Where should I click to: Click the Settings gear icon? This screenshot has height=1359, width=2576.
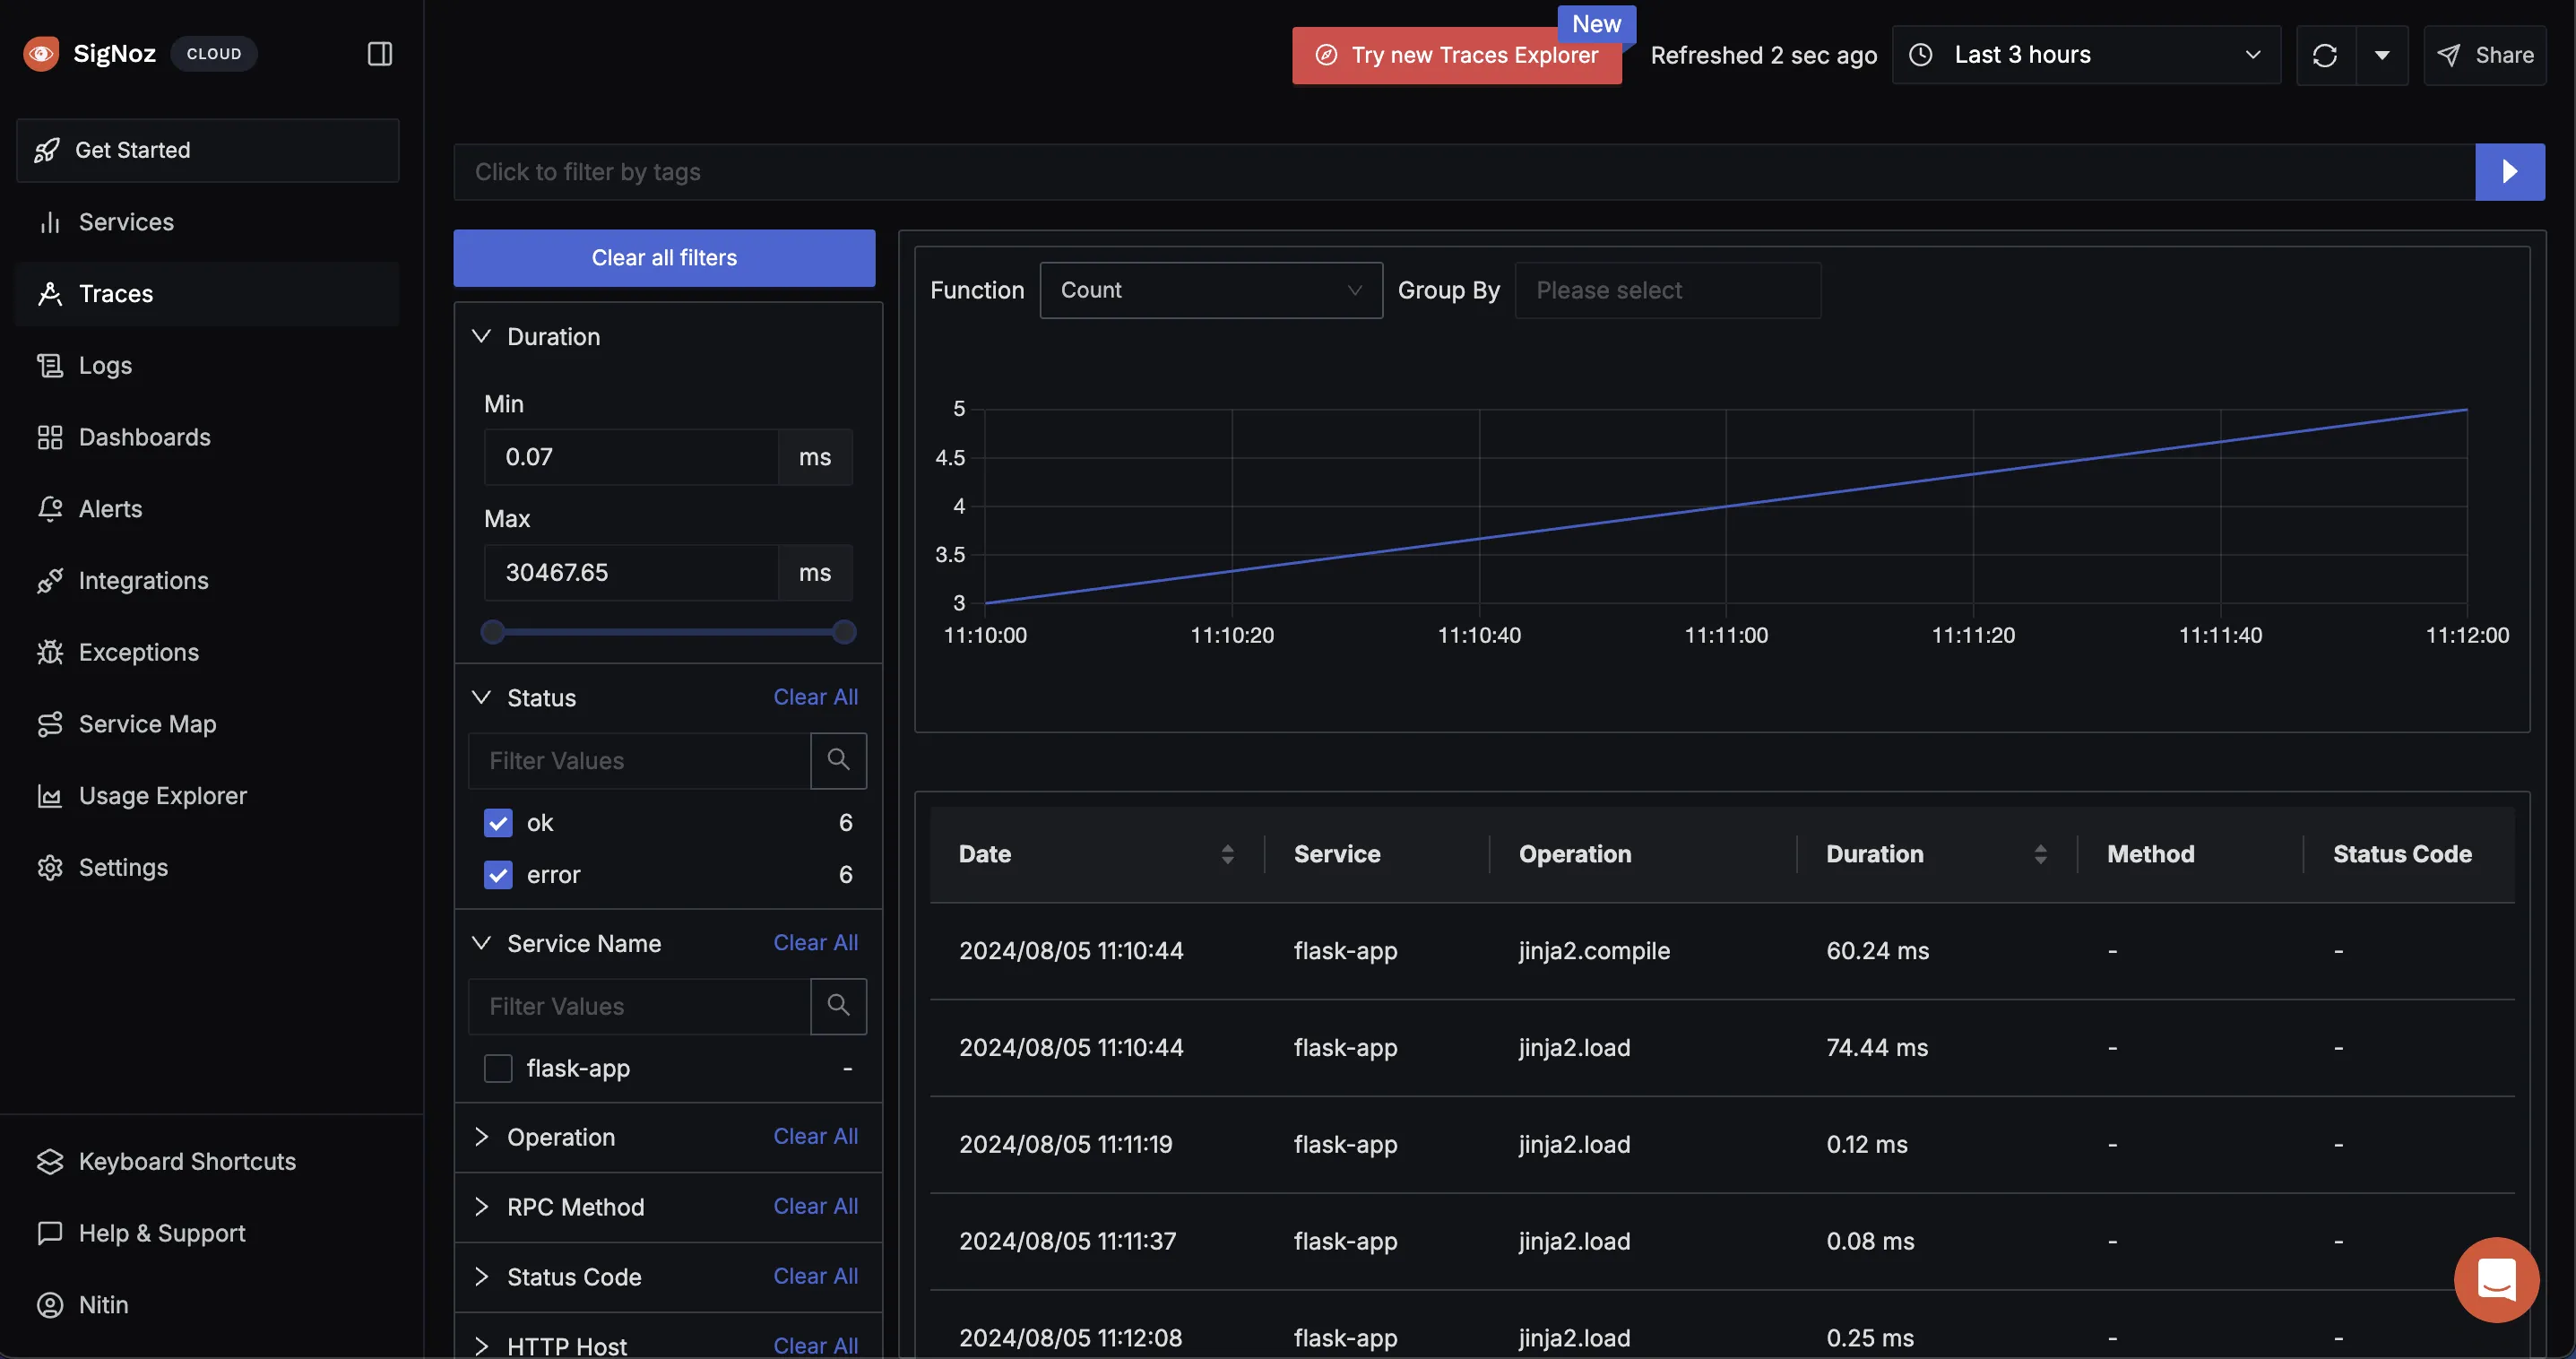(x=50, y=868)
